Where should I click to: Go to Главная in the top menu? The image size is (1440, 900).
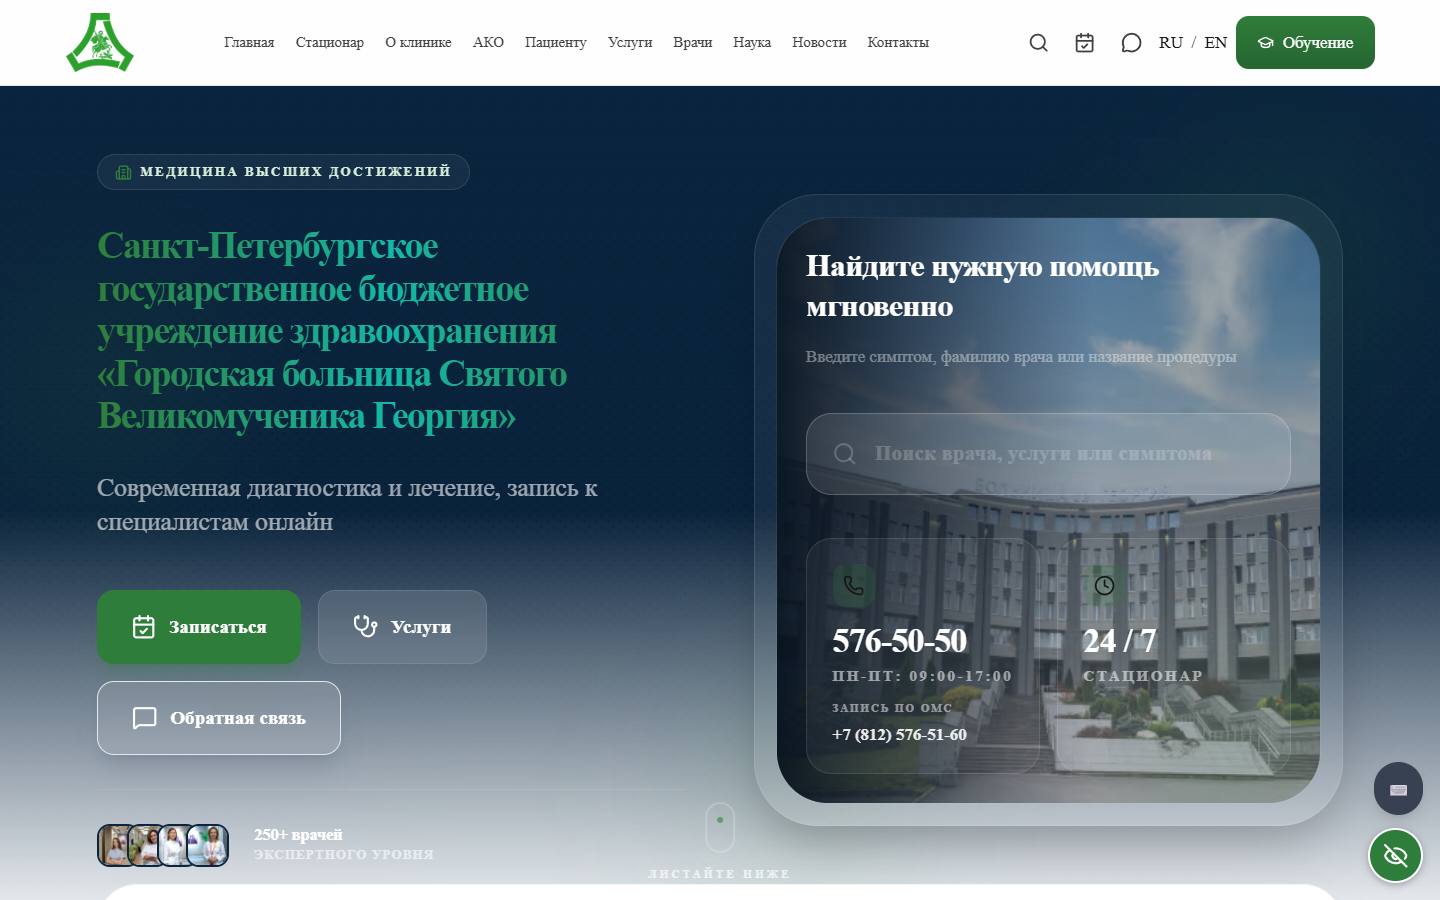pos(249,43)
